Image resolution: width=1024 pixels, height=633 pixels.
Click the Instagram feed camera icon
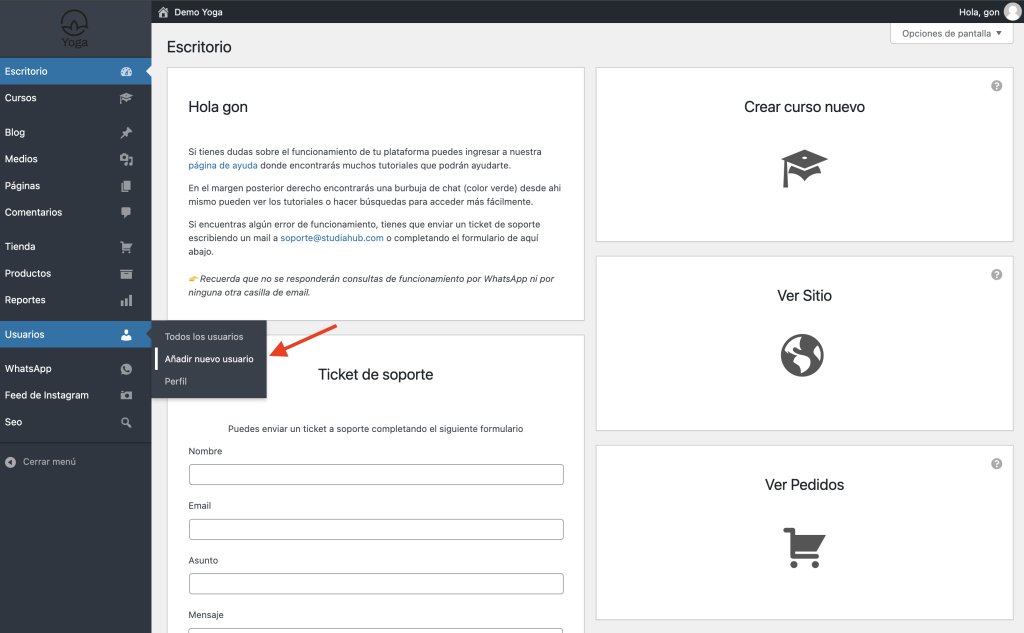pyautogui.click(x=126, y=396)
